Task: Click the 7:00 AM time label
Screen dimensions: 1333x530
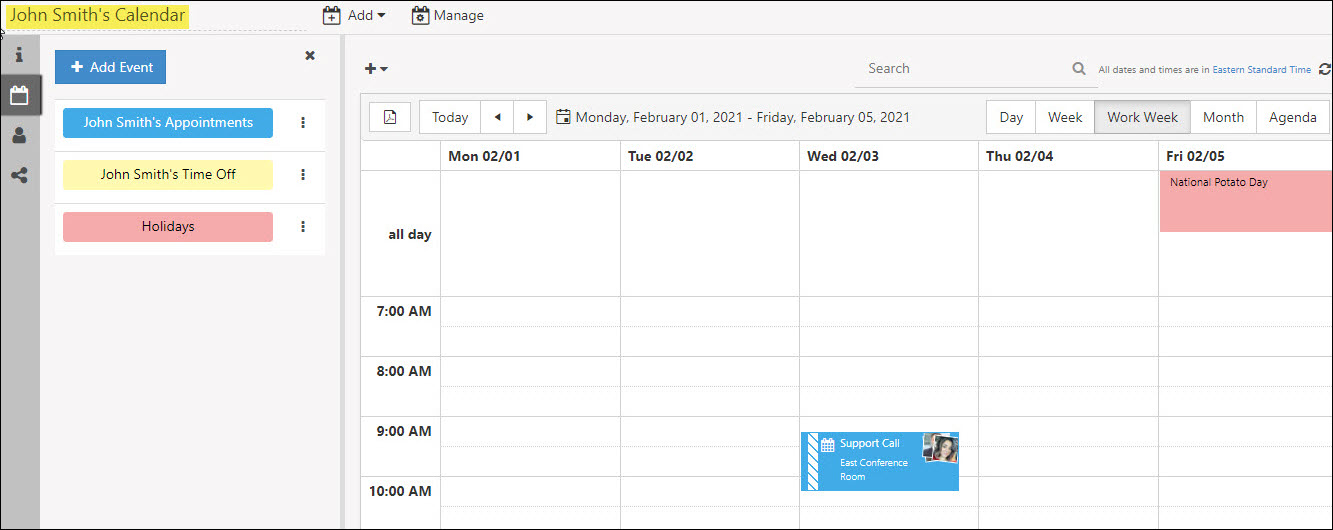Action: [404, 311]
